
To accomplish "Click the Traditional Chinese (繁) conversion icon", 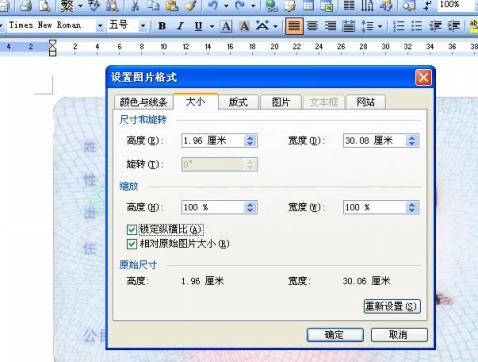I will tap(67, 5).
